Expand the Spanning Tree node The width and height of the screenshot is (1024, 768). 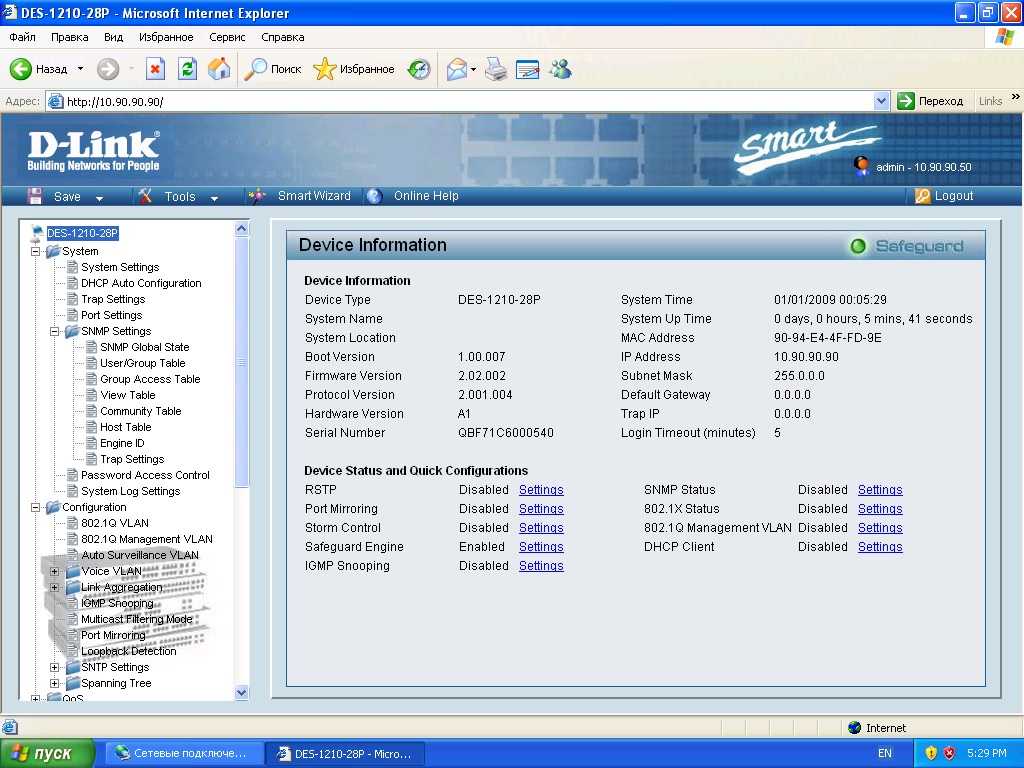click(55, 683)
